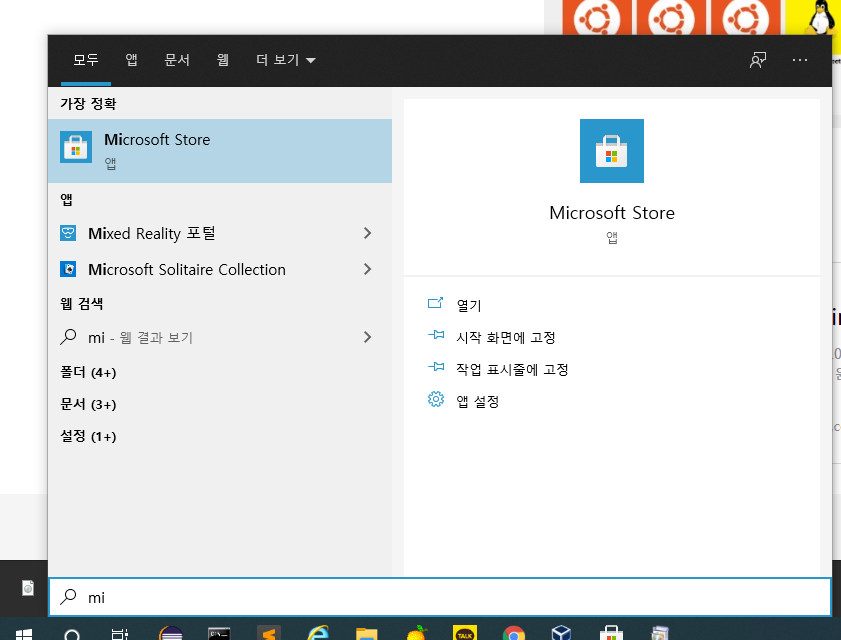Open the feedback person icon in the search header

click(758, 60)
